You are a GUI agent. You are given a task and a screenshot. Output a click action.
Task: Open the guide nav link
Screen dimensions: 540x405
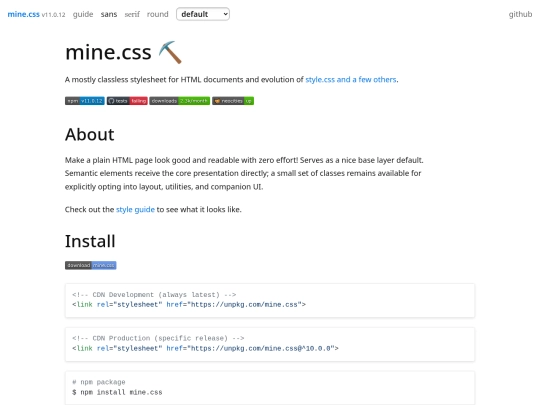[83, 14]
